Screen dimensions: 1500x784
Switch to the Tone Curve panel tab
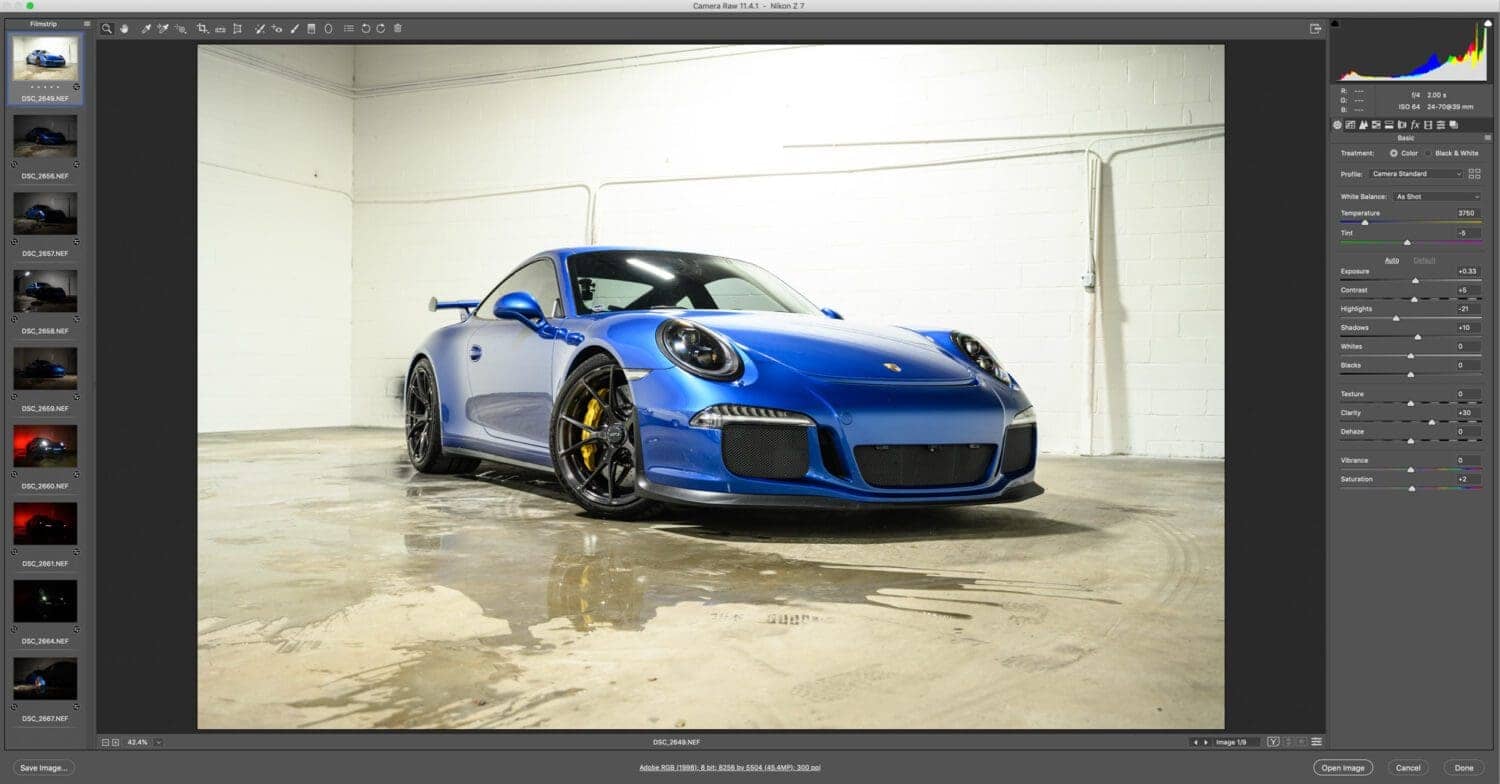(1349, 125)
